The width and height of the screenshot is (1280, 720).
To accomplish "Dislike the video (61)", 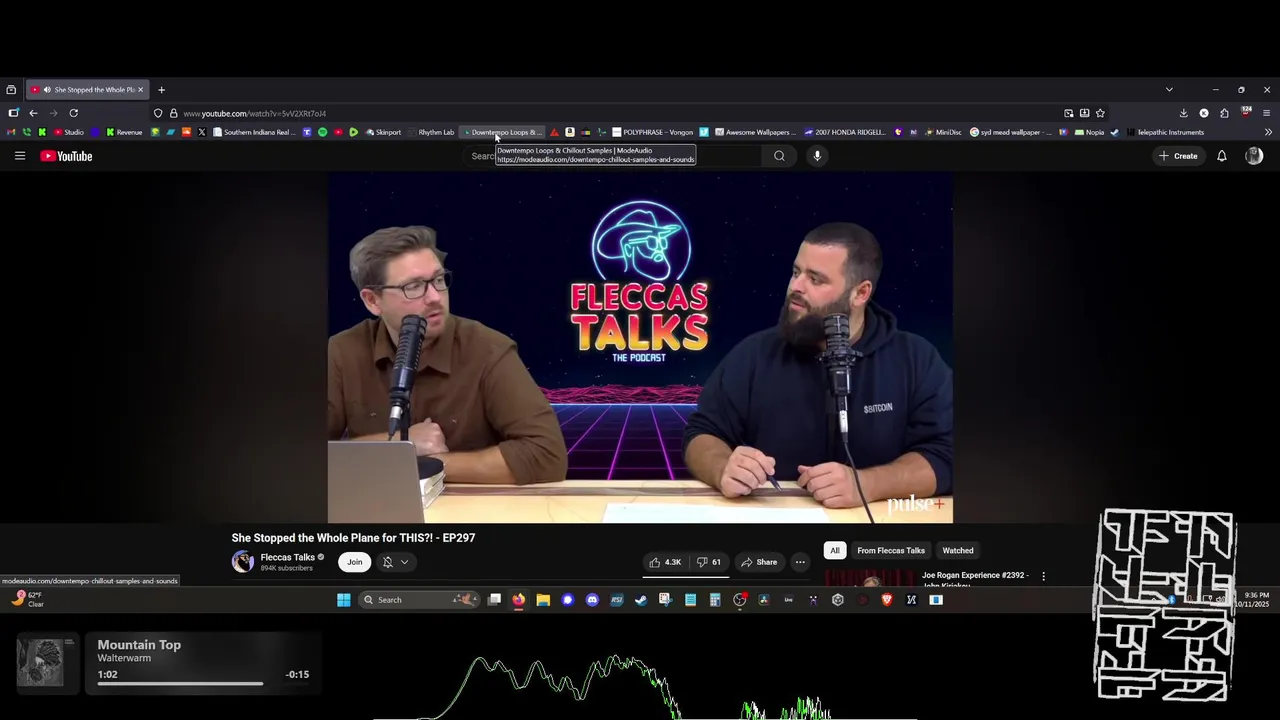I will (x=709, y=562).
